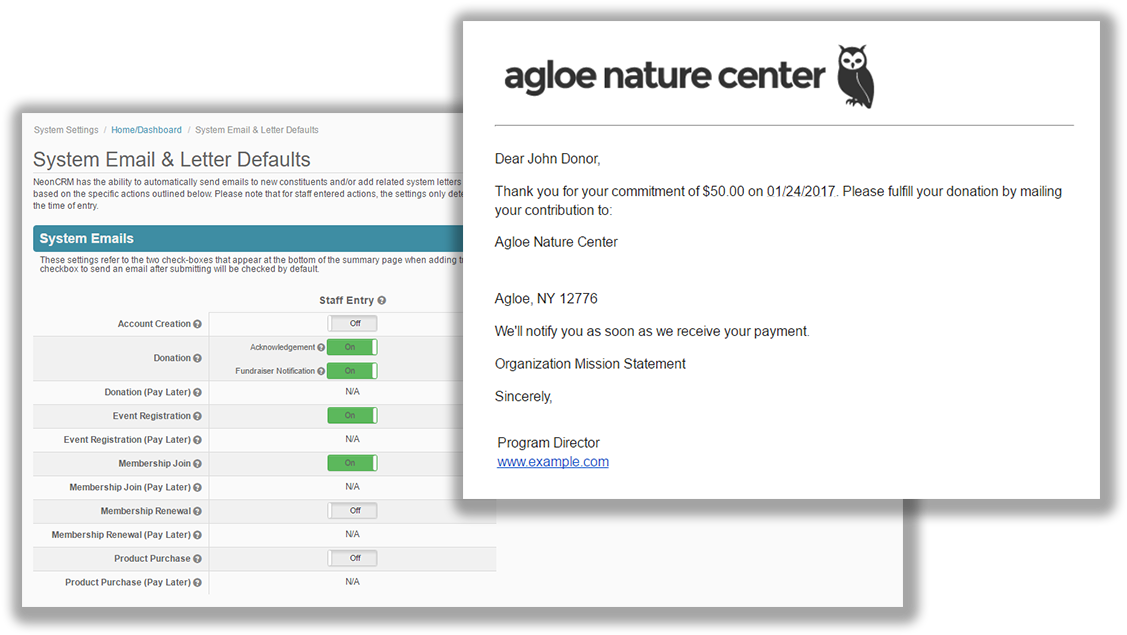This screenshot has width=1127, height=635.
Task: Click help icon beside Staff Entry header
Action: (382, 301)
